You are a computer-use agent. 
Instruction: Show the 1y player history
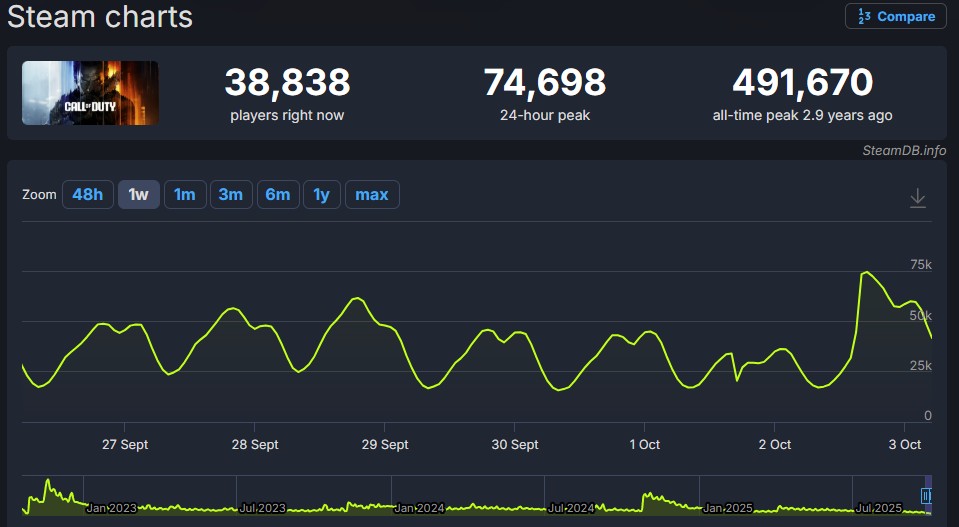point(321,194)
